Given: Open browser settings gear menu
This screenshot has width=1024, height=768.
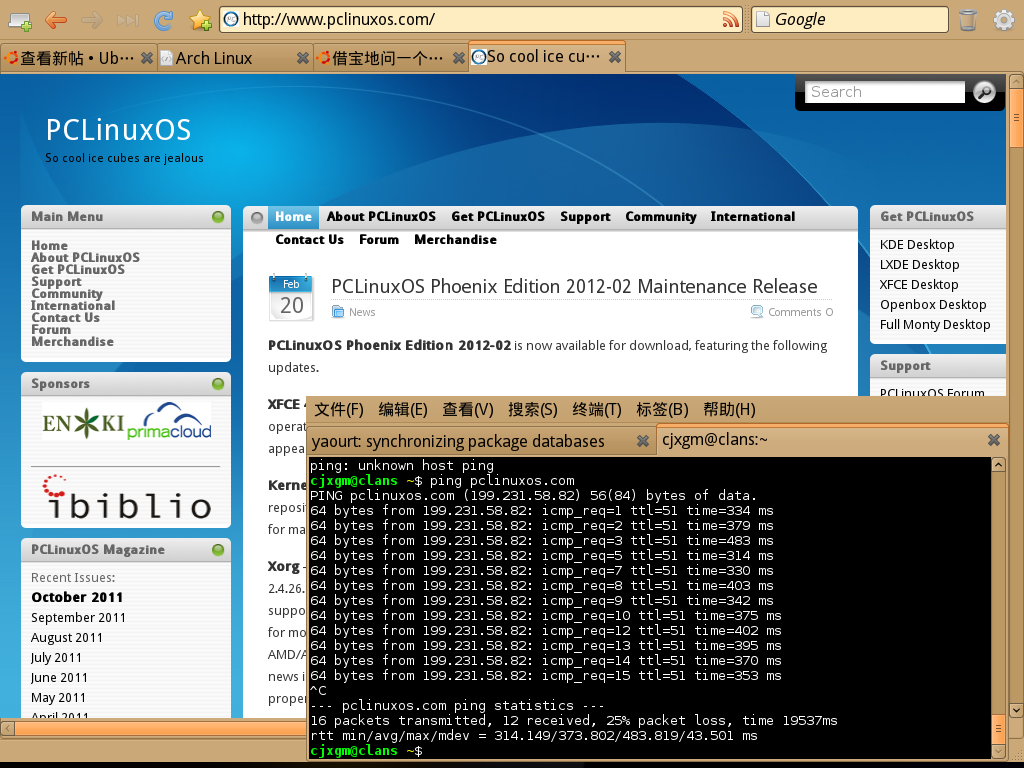Looking at the screenshot, I should (x=1003, y=20).
